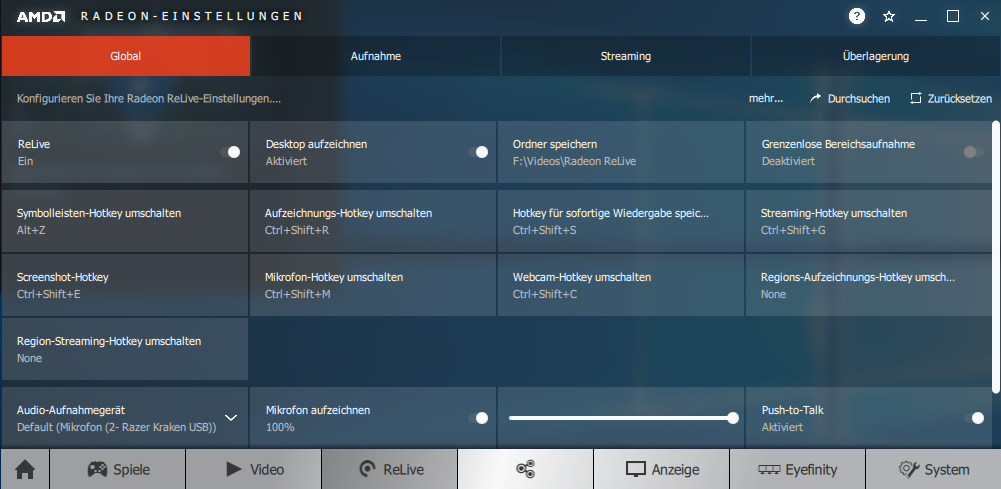
Task: Click the Ctrl+Shift+S hotkey value
Action: [545, 230]
